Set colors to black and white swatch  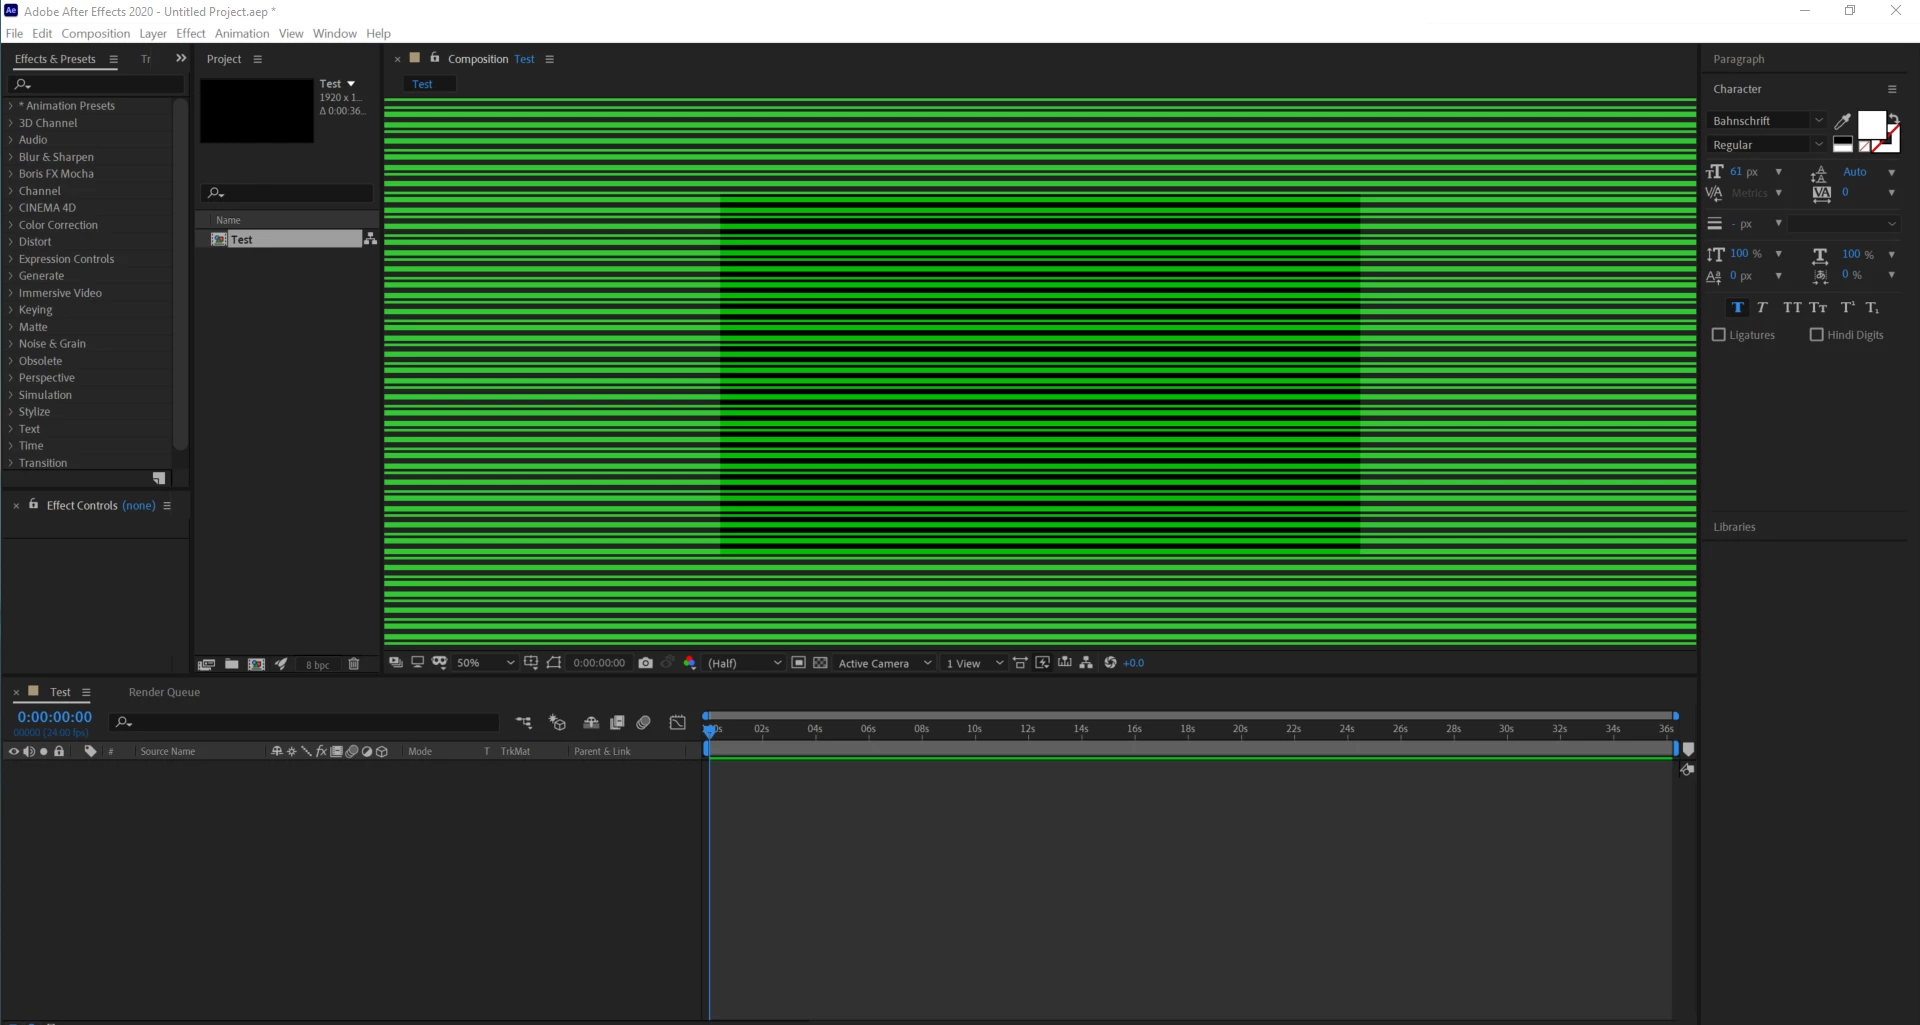[1842, 144]
